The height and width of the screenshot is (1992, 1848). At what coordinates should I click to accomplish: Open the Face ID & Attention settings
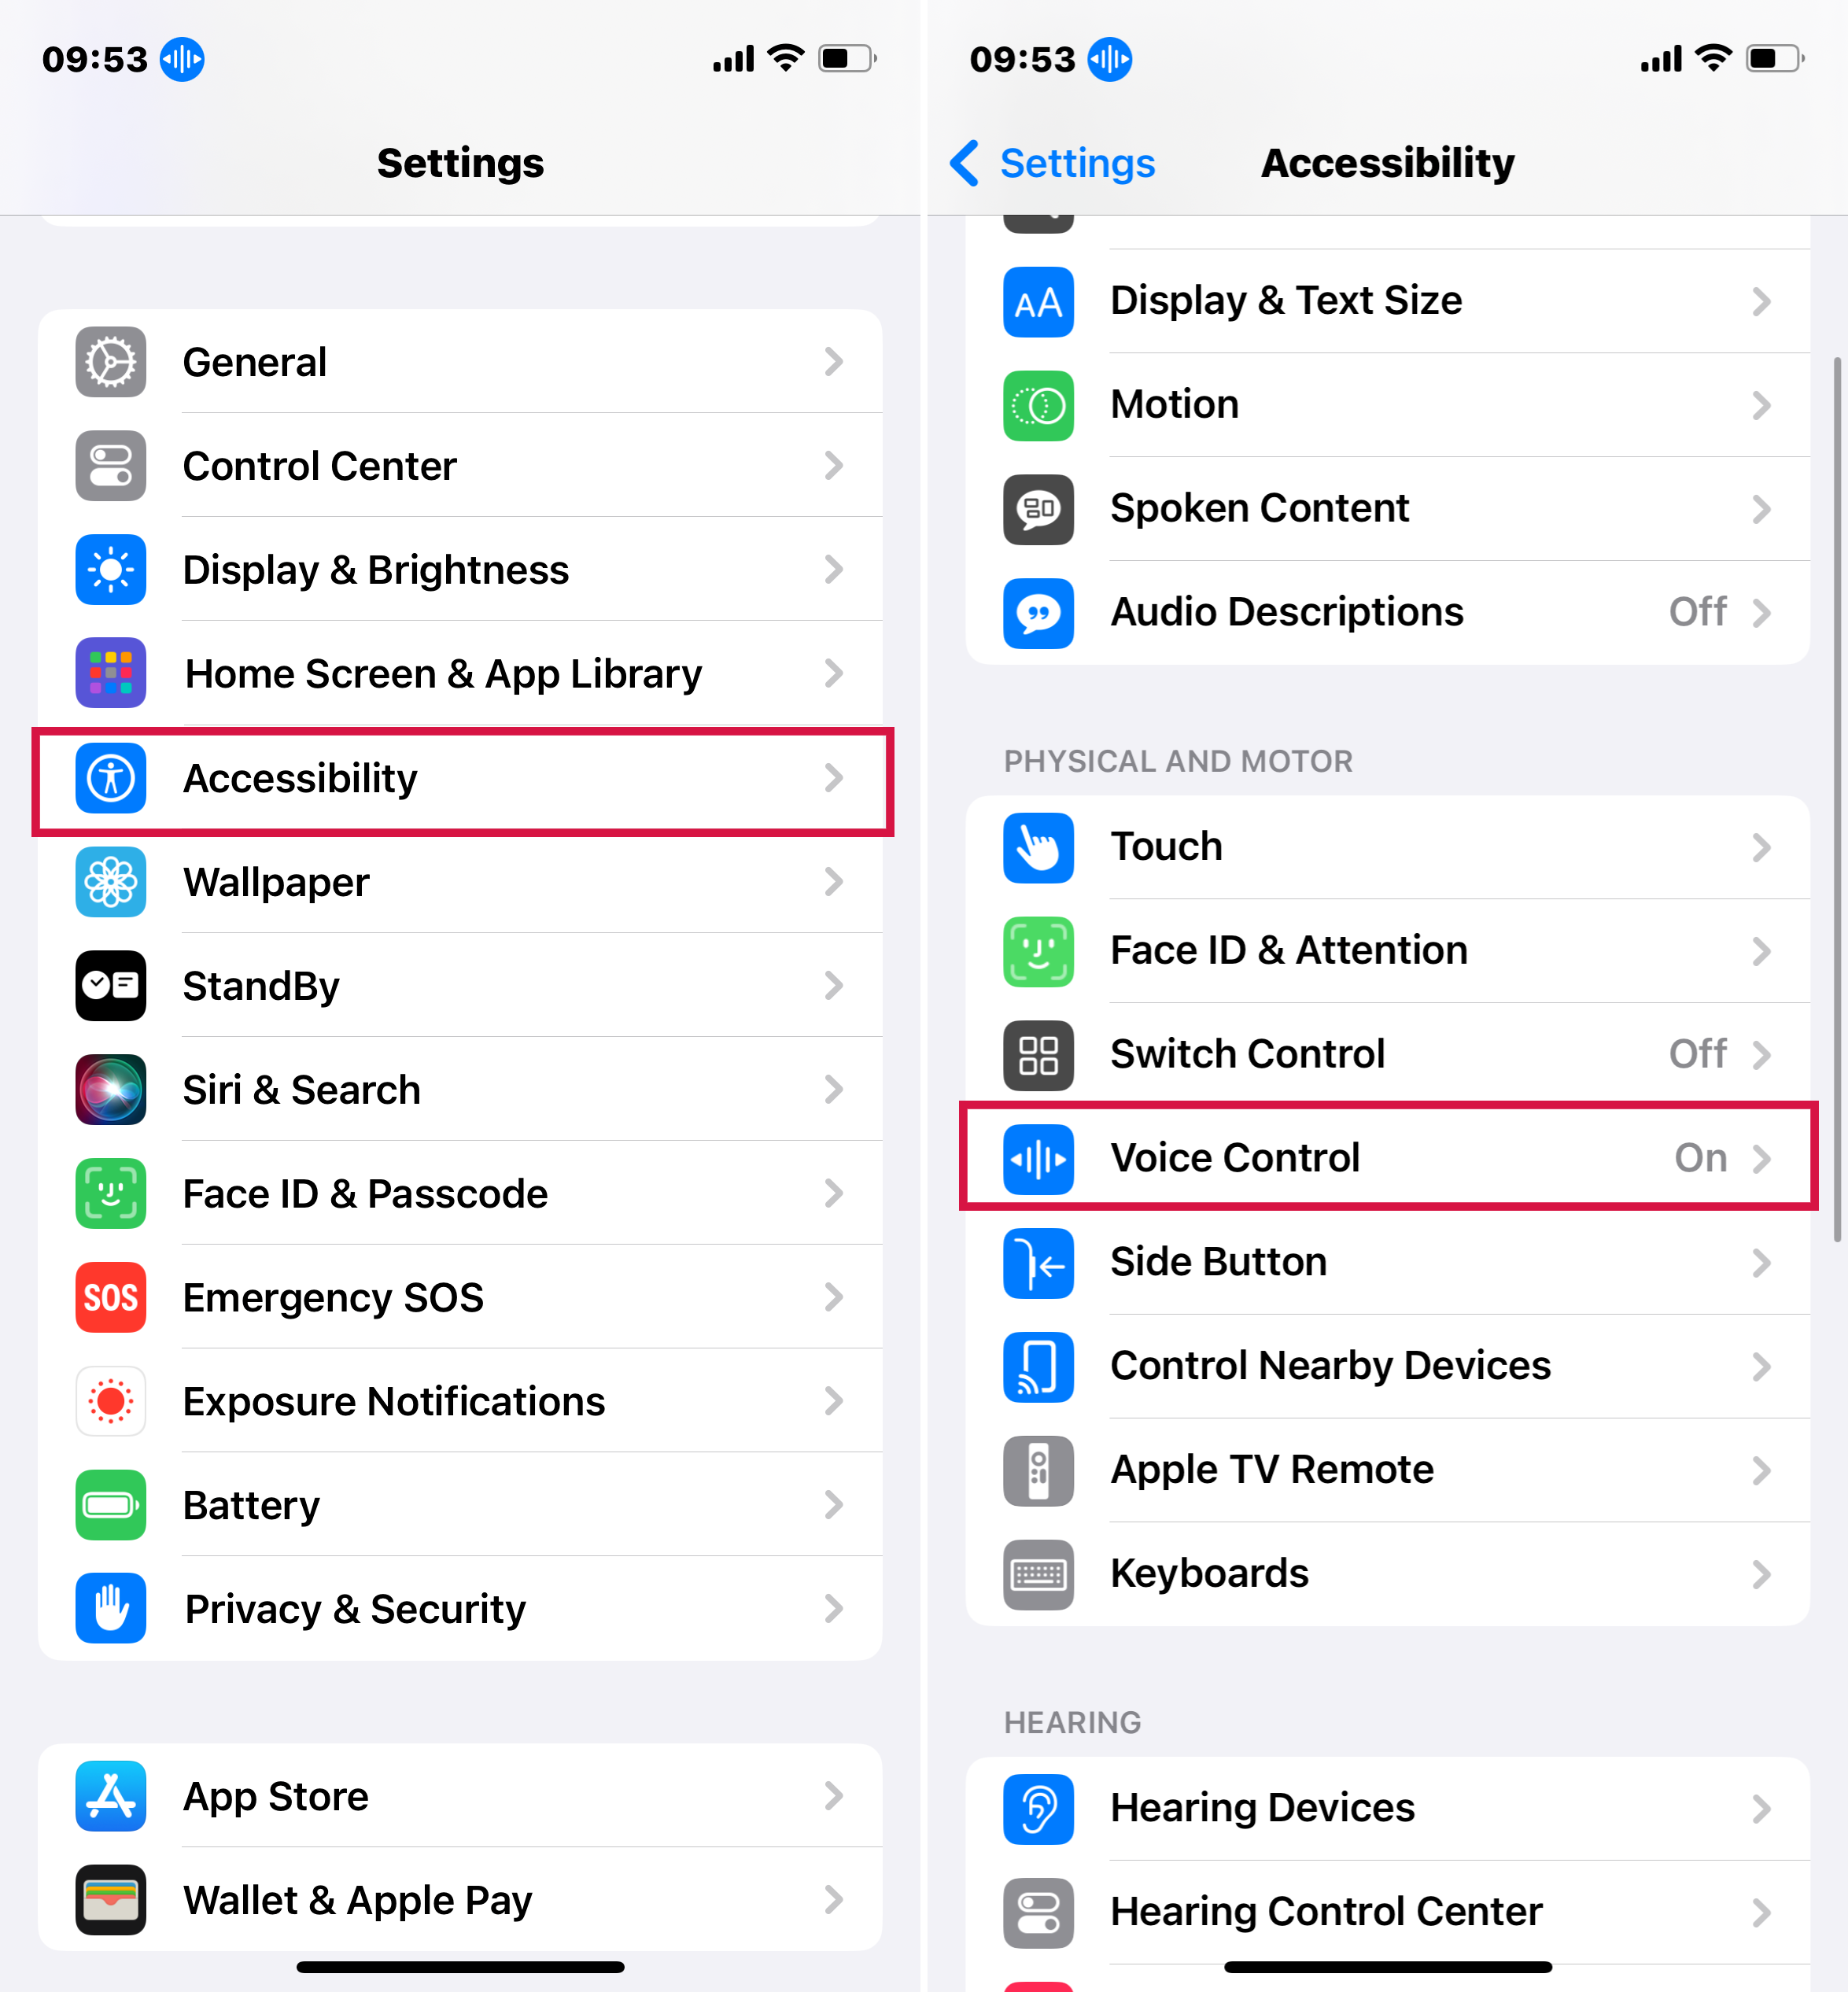tap(1386, 950)
